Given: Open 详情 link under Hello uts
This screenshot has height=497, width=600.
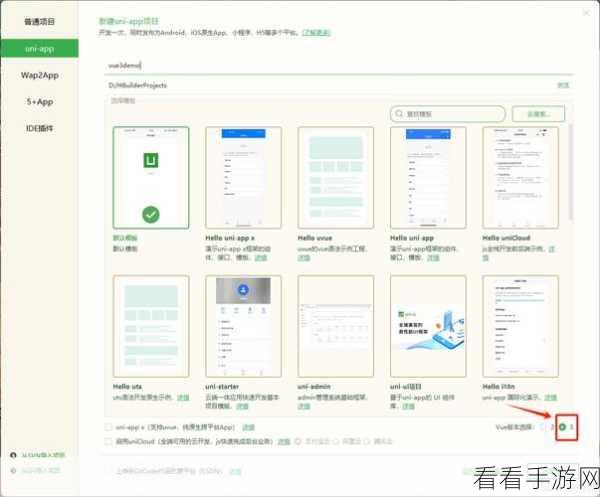Looking at the screenshot, I should (183, 398).
